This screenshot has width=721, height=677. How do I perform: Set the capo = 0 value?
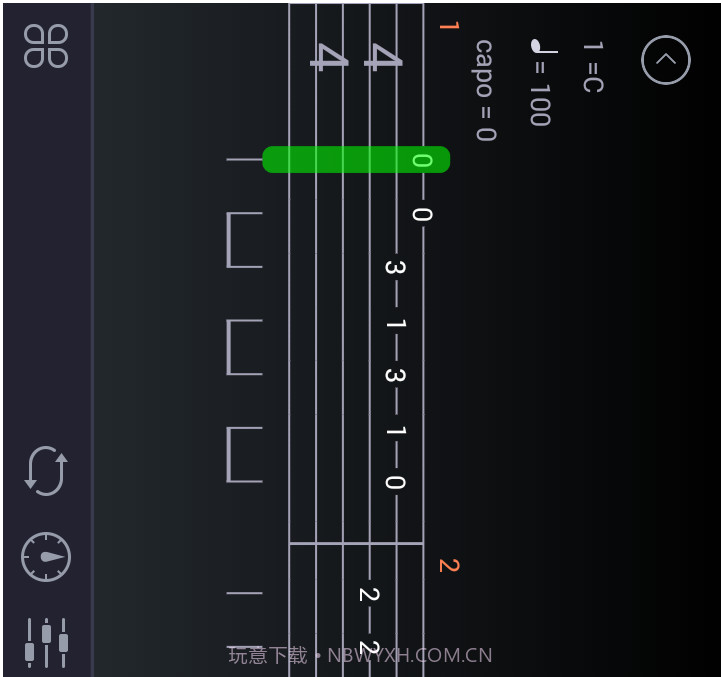[x=486, y=90]
